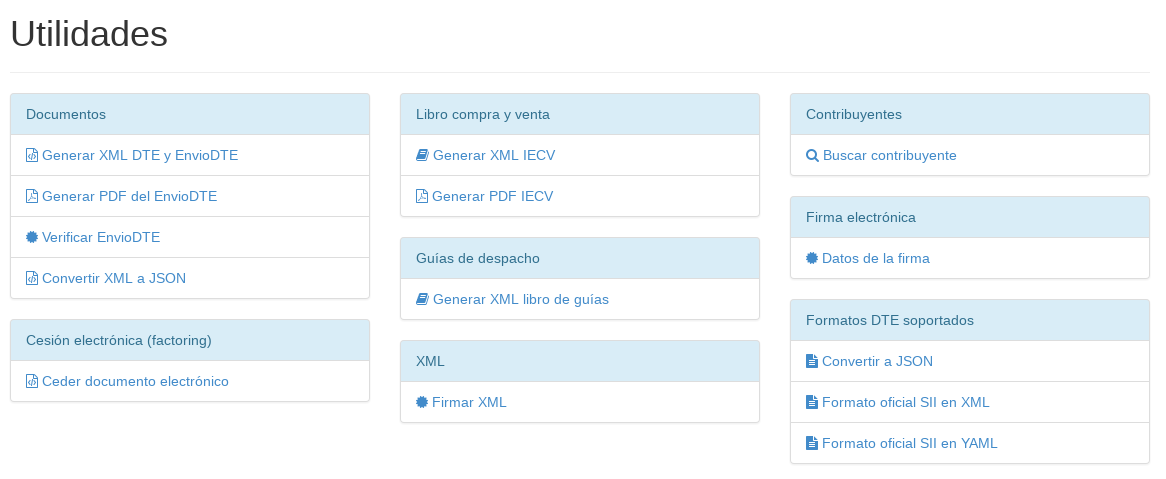Click the document icon beside Formato oficial SII en YAML
This screenshot has width=1166, height=479.
tap(812, 443)
